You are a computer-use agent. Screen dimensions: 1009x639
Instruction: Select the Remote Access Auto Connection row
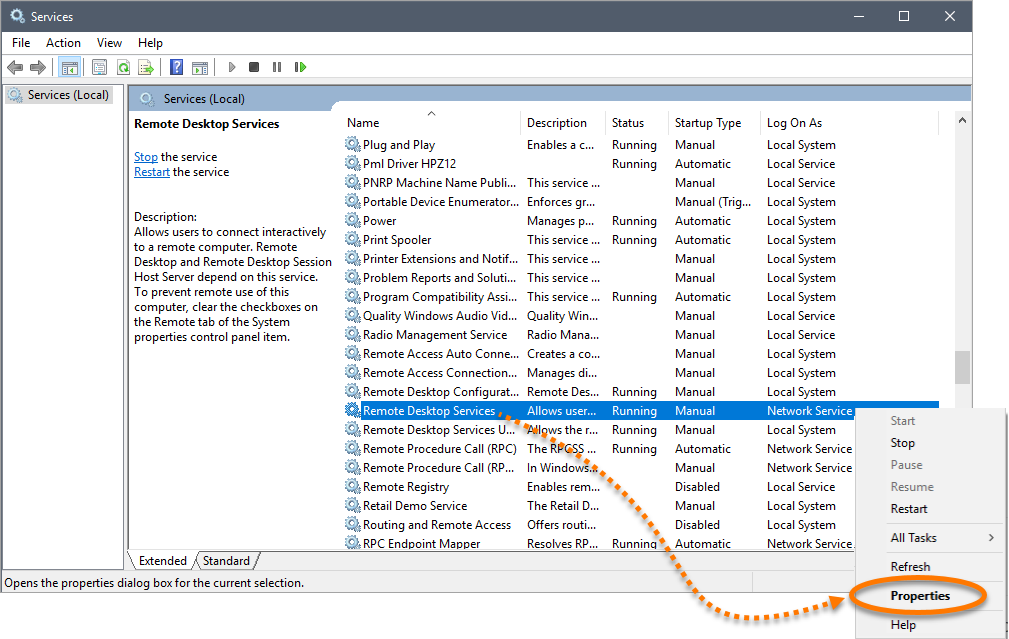coord(641,353)
